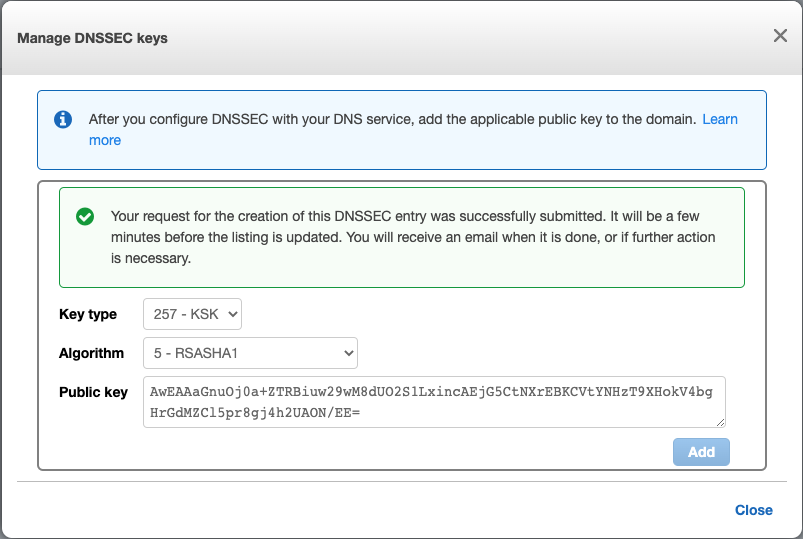Image resolution: width=803 pixels, height=539 pixels.
Task: Click the green success checkmark icon
Action: coord(85,216)
